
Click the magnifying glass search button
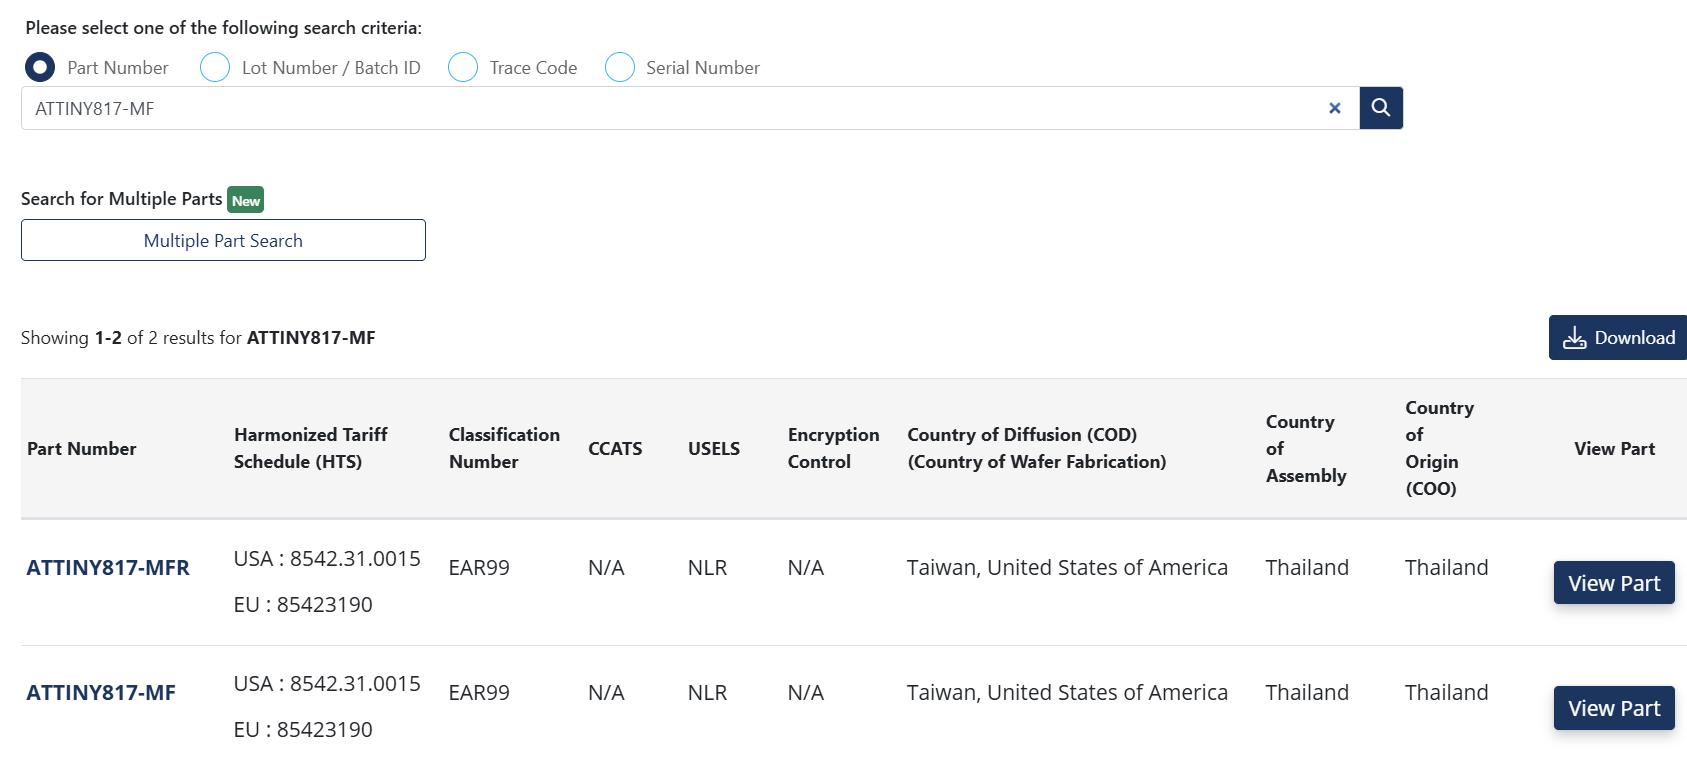pyautogui.click(x=1380, y=108)
